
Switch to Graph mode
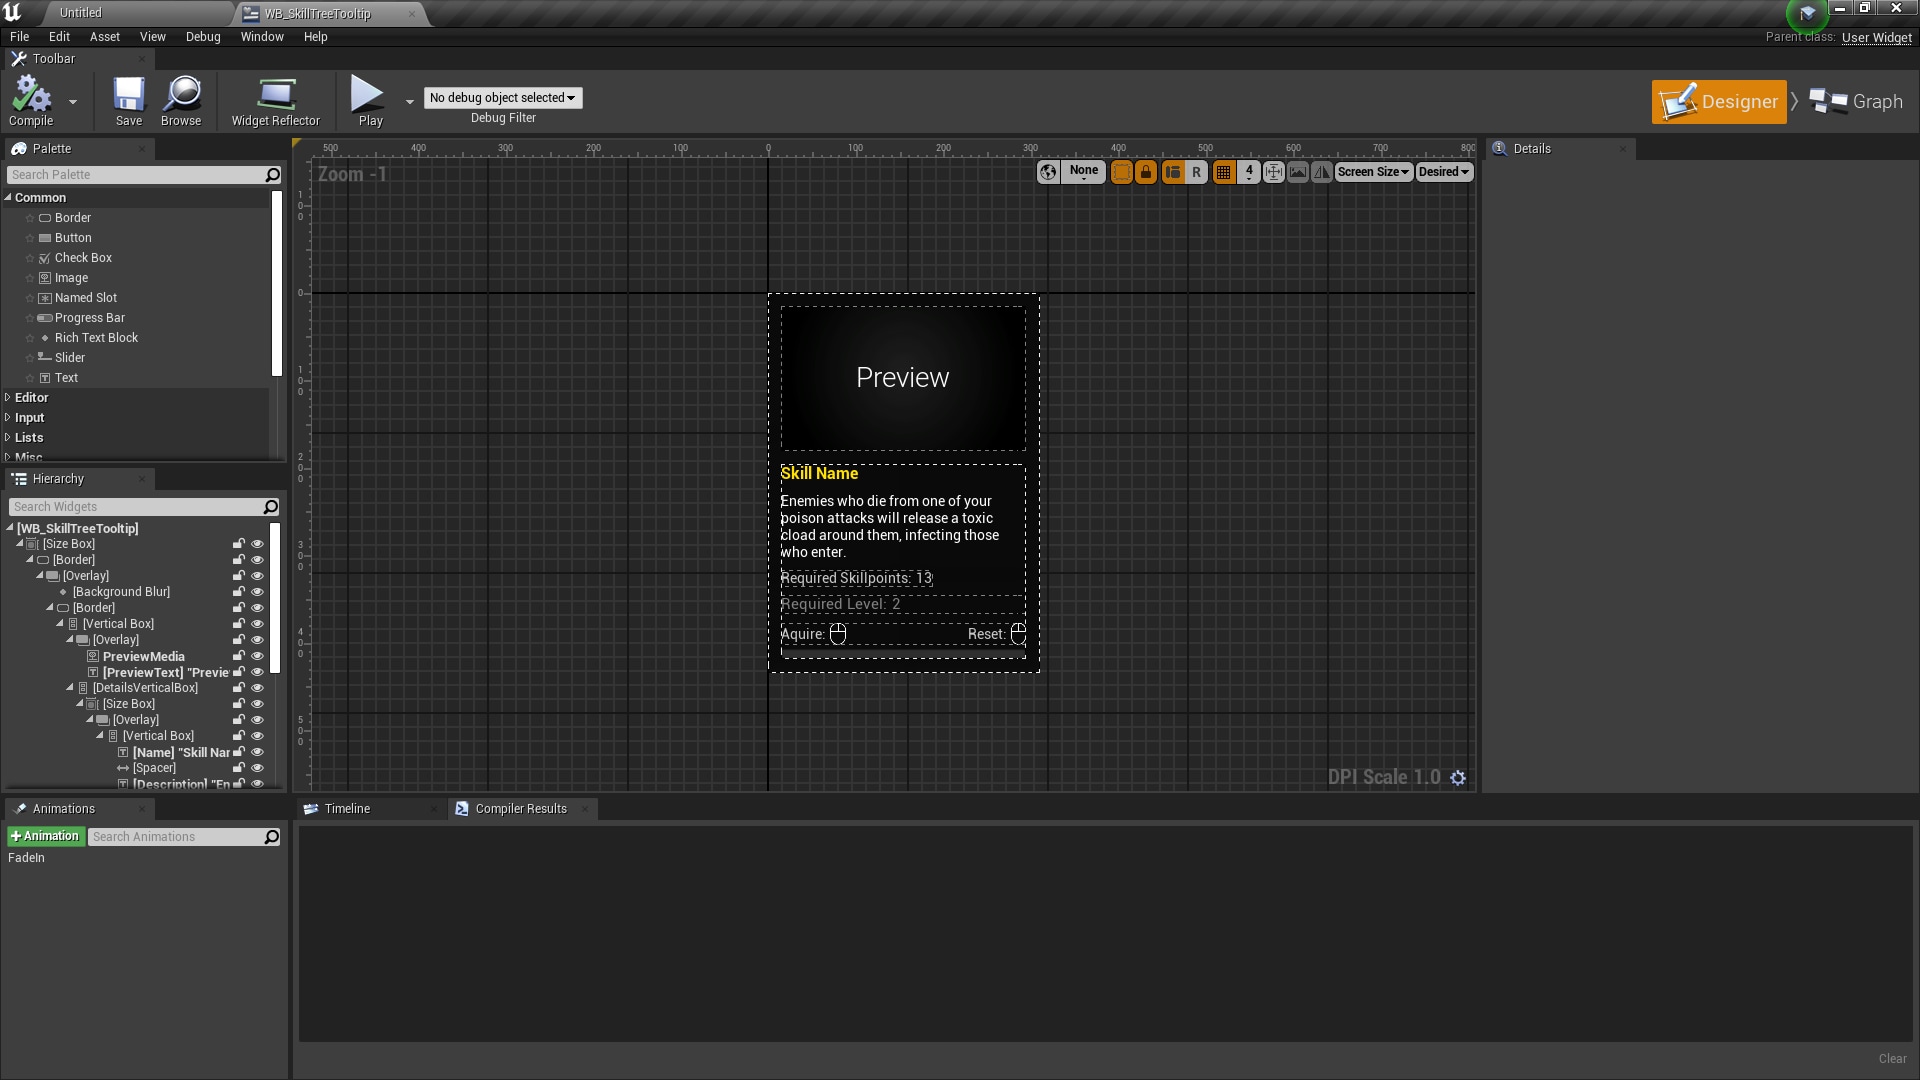tap(1857, 101)
